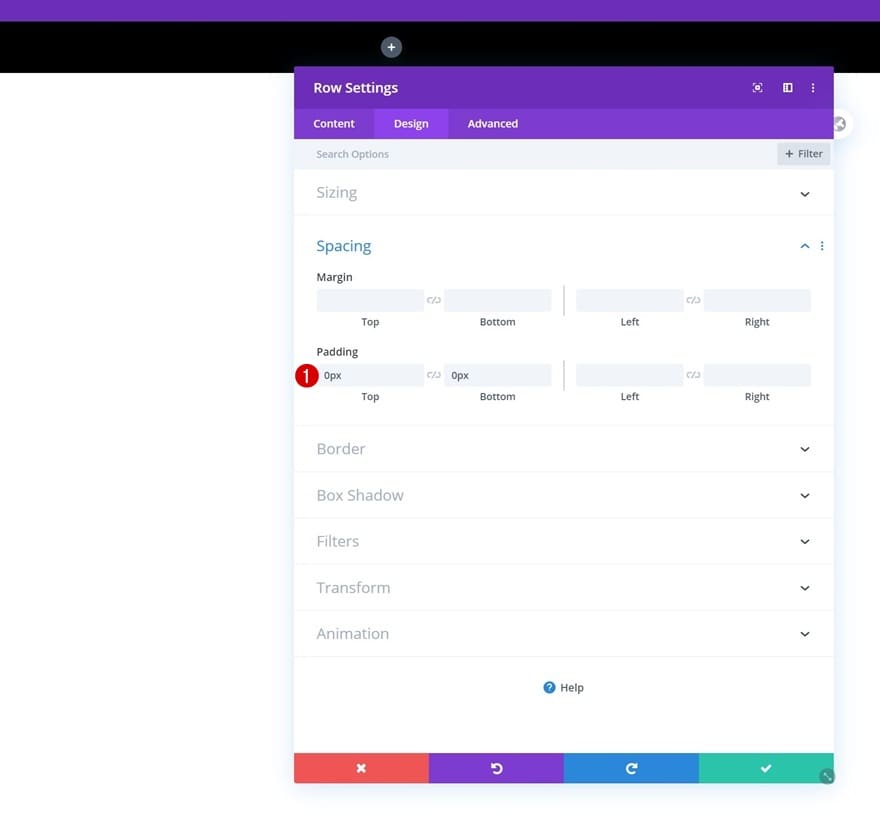Expand the Box Shadow section
Image resolution: width=880 pixels, height=821 pixels.
pyautogui.click(x=563, y=495)
